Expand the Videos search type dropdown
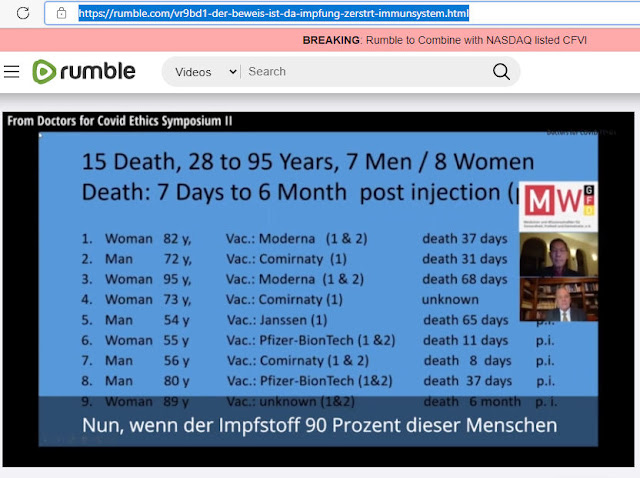The image size is (640, 478). pyautogui.click(x=205, y=72)
